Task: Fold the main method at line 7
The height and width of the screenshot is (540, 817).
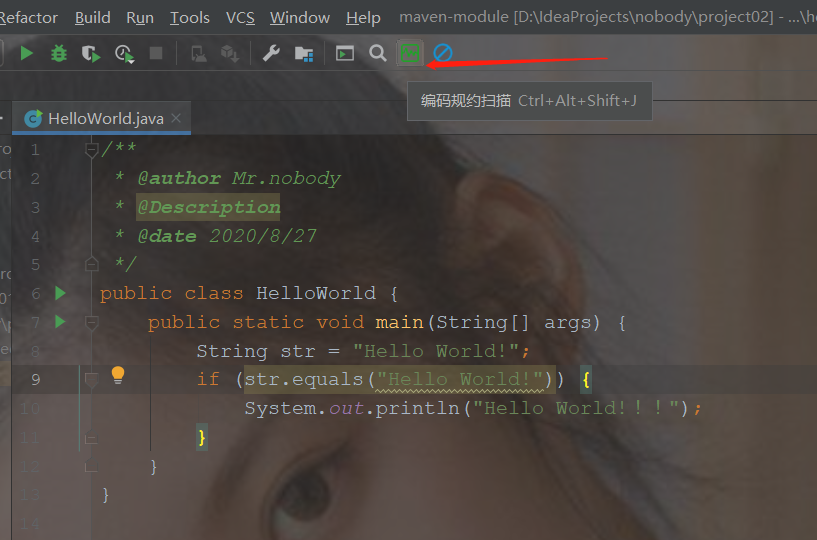Action: click(92, 323)
